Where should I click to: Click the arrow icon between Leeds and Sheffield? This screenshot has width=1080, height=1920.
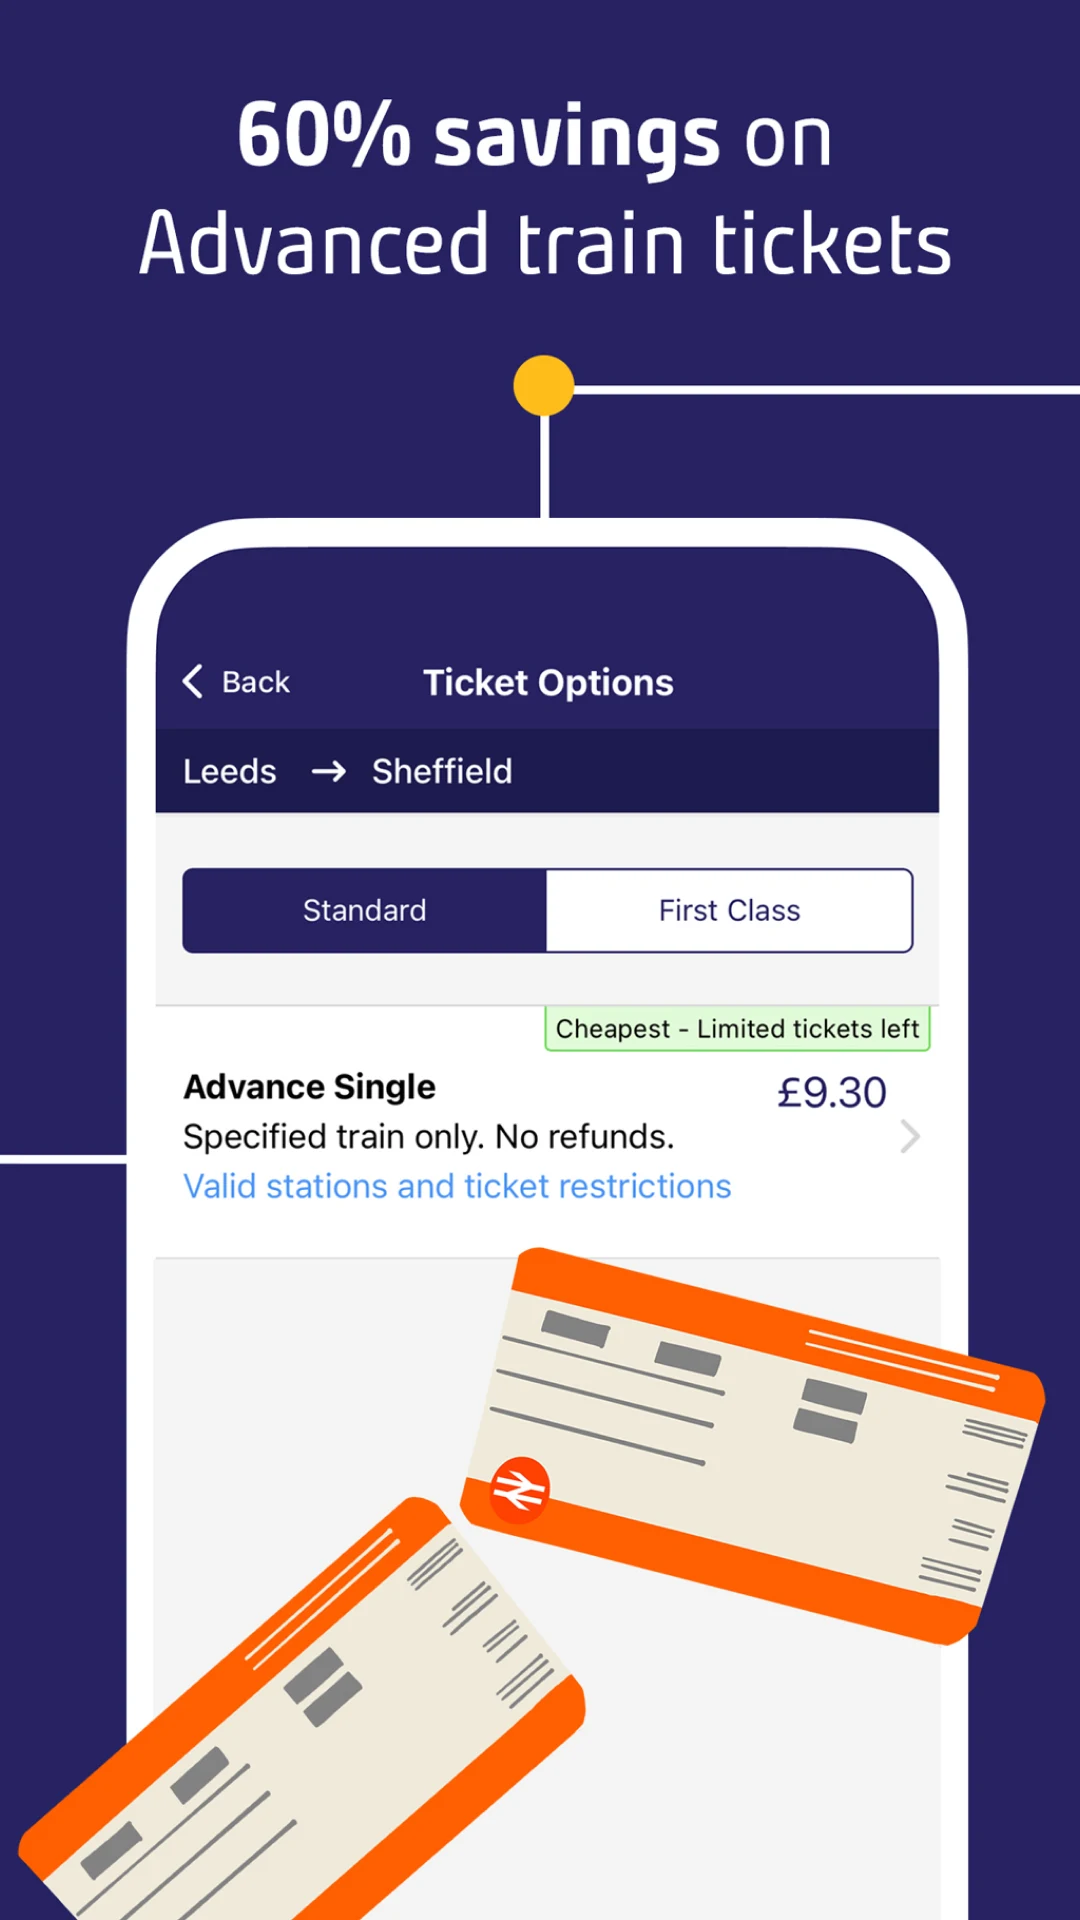coord(330,771)
